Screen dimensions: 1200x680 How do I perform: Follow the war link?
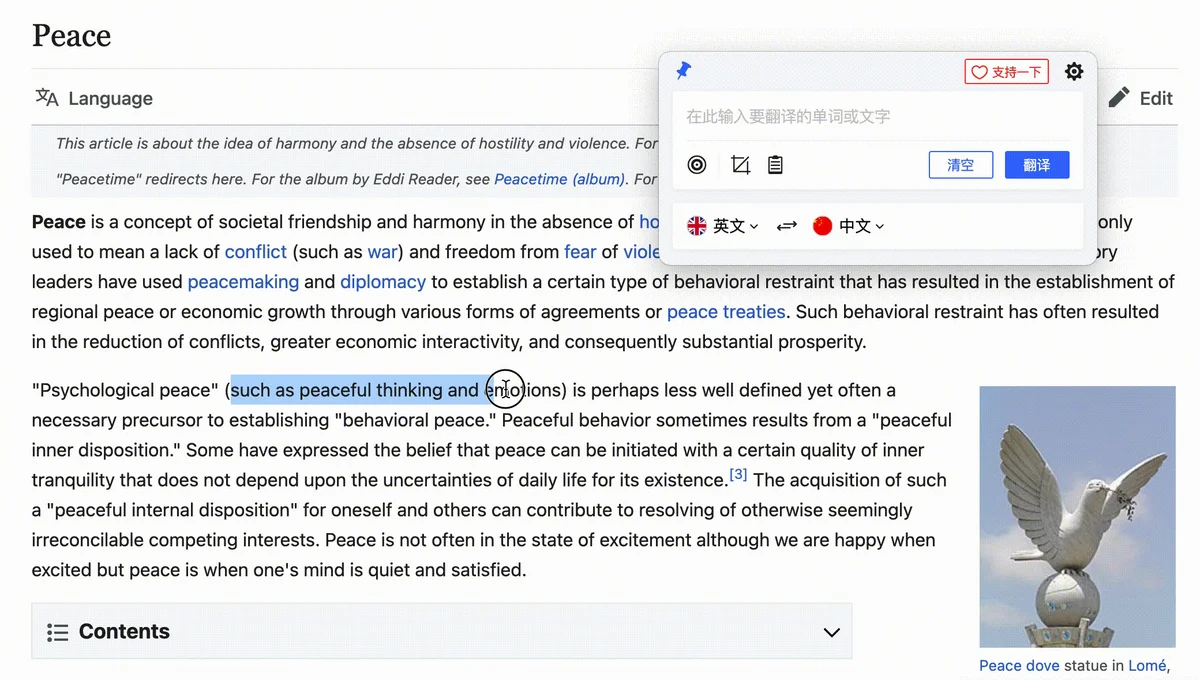pyautogui.click(x=382, y=252)
